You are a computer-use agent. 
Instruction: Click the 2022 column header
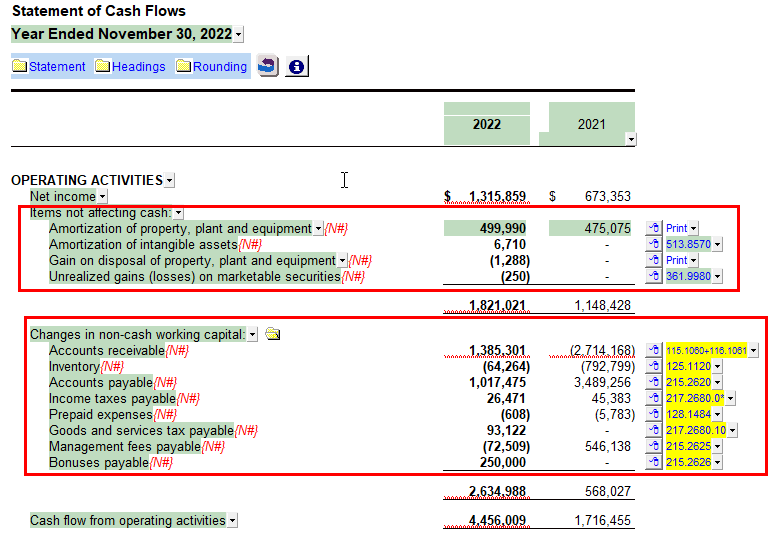coord(486,125)
